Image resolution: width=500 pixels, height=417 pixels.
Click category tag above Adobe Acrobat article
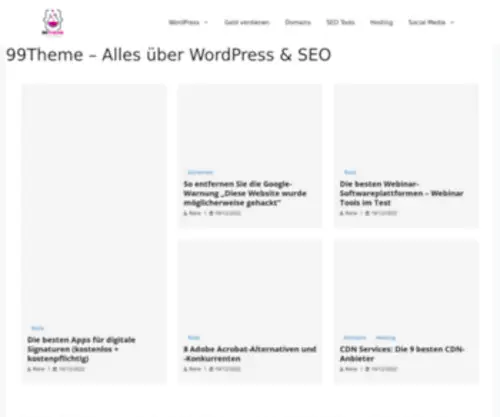click(194, 338)
